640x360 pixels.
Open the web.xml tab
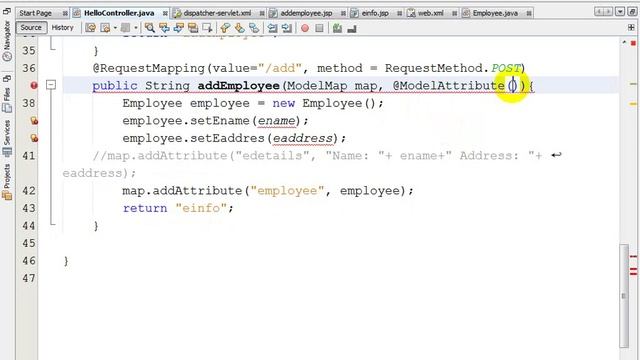(x=430, y=13)
